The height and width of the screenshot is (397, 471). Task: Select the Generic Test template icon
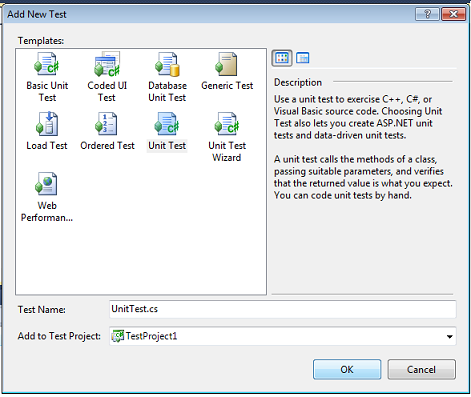pos(226,64)
